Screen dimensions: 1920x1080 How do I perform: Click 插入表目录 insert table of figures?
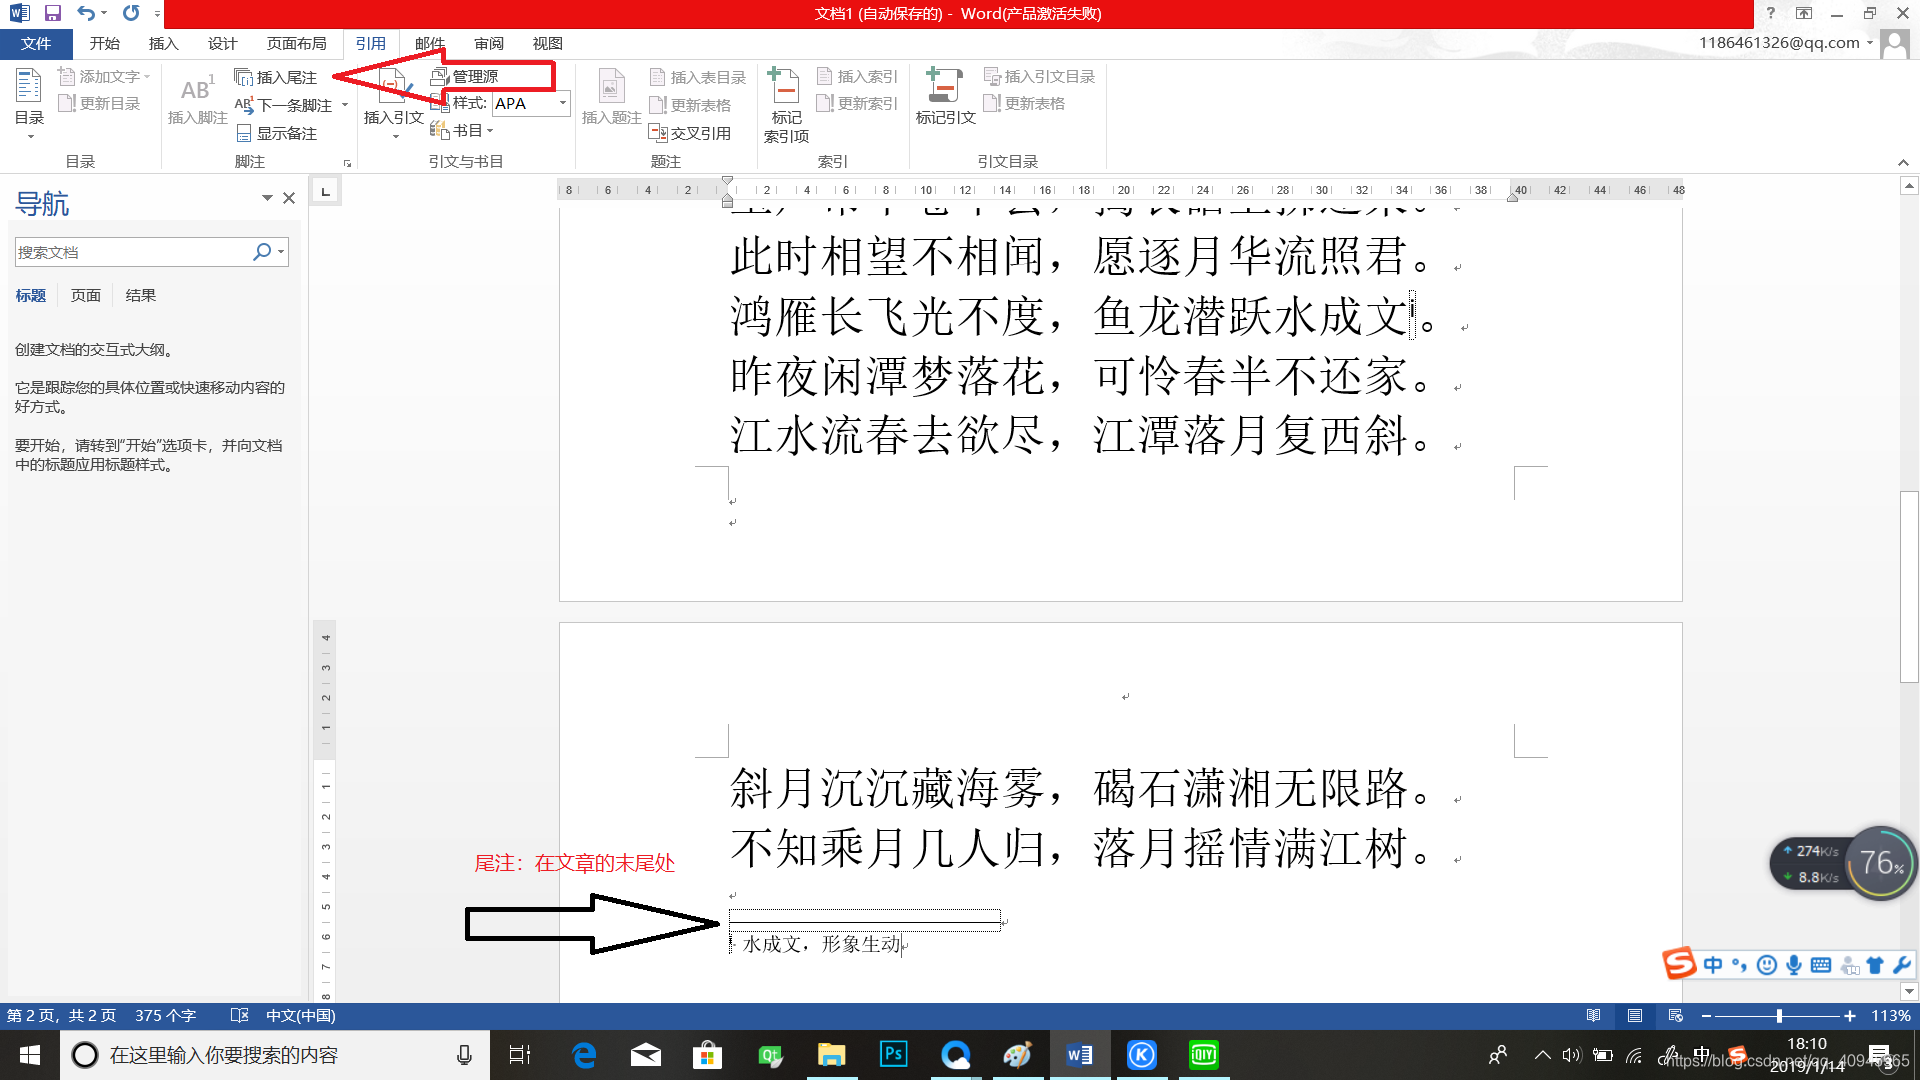point(697,77)
